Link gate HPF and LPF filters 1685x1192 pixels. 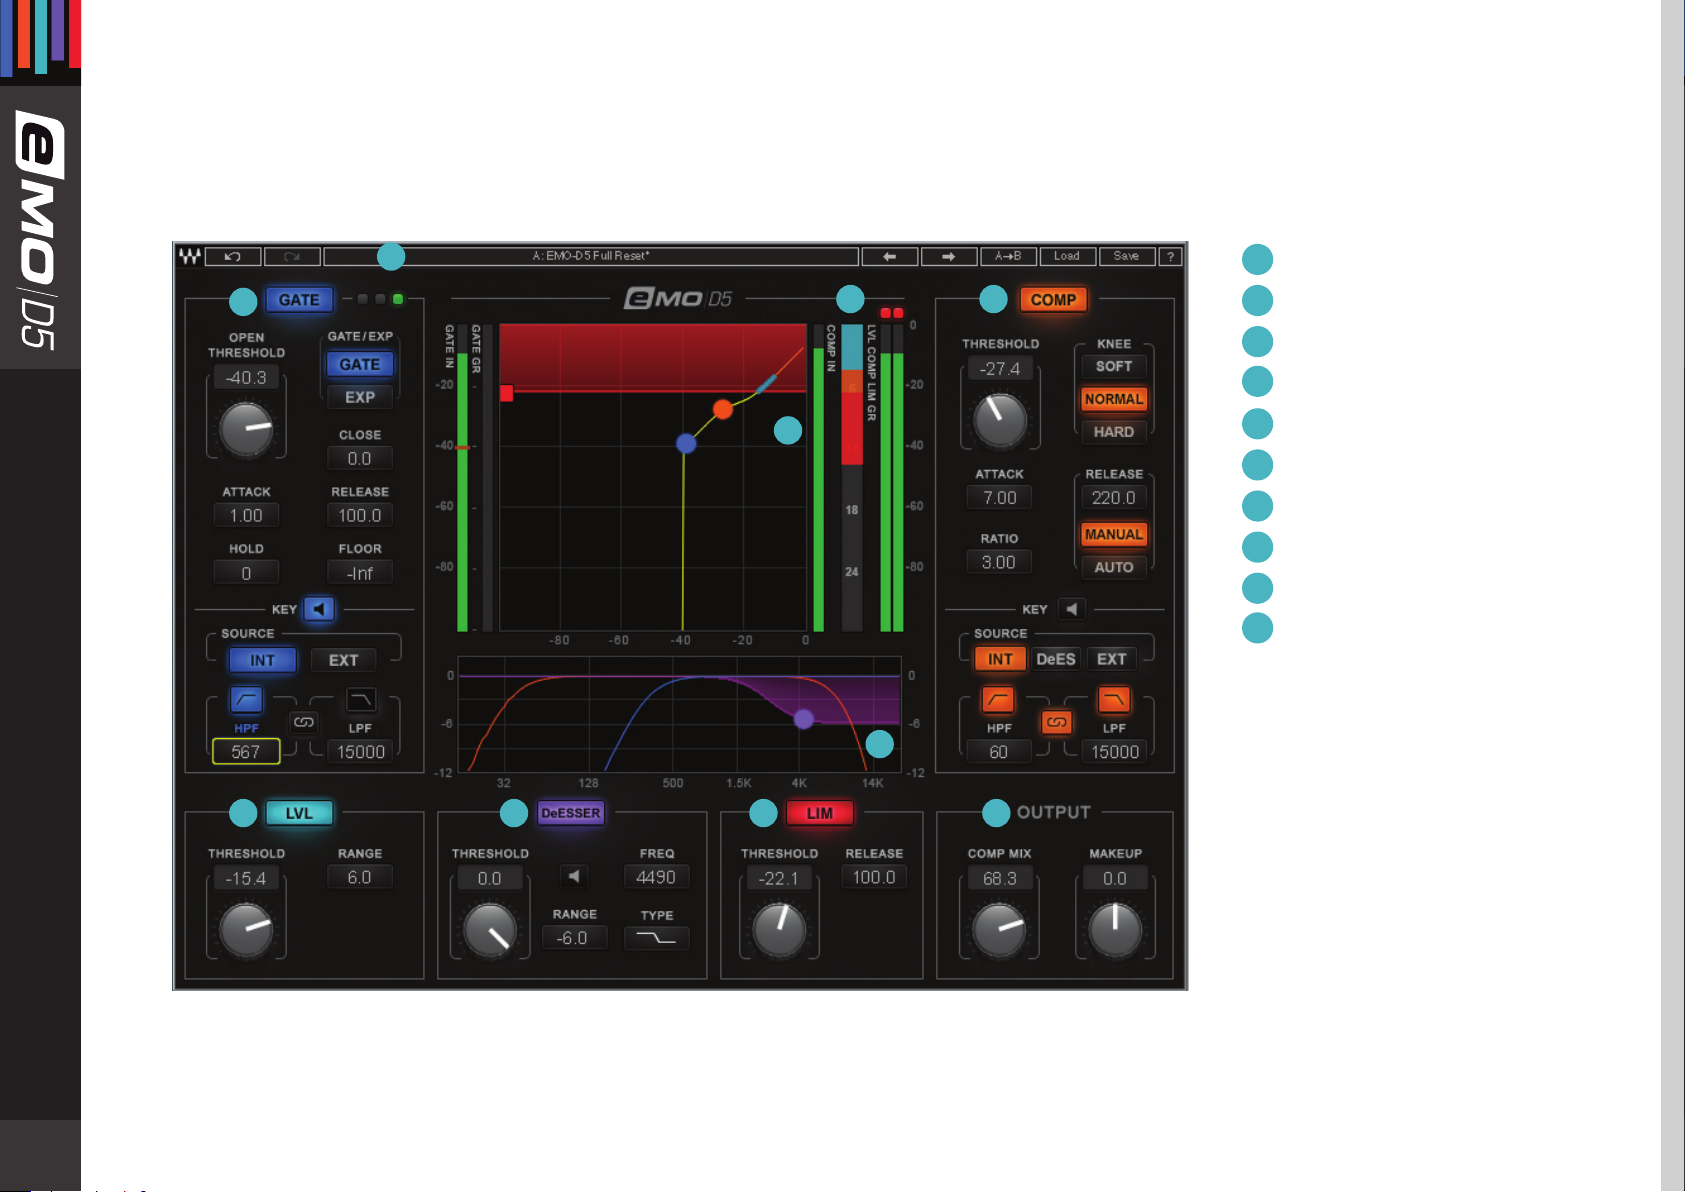pos(304,722)
